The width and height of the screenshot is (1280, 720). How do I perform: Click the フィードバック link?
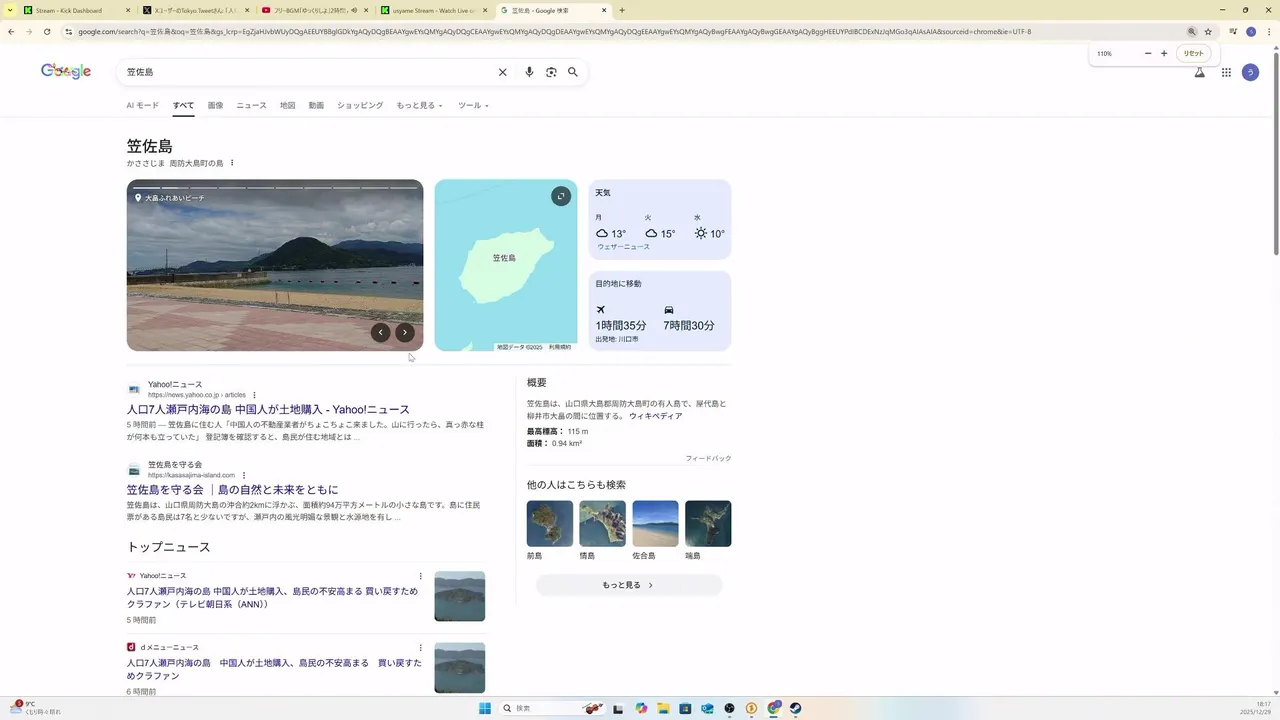708,458
